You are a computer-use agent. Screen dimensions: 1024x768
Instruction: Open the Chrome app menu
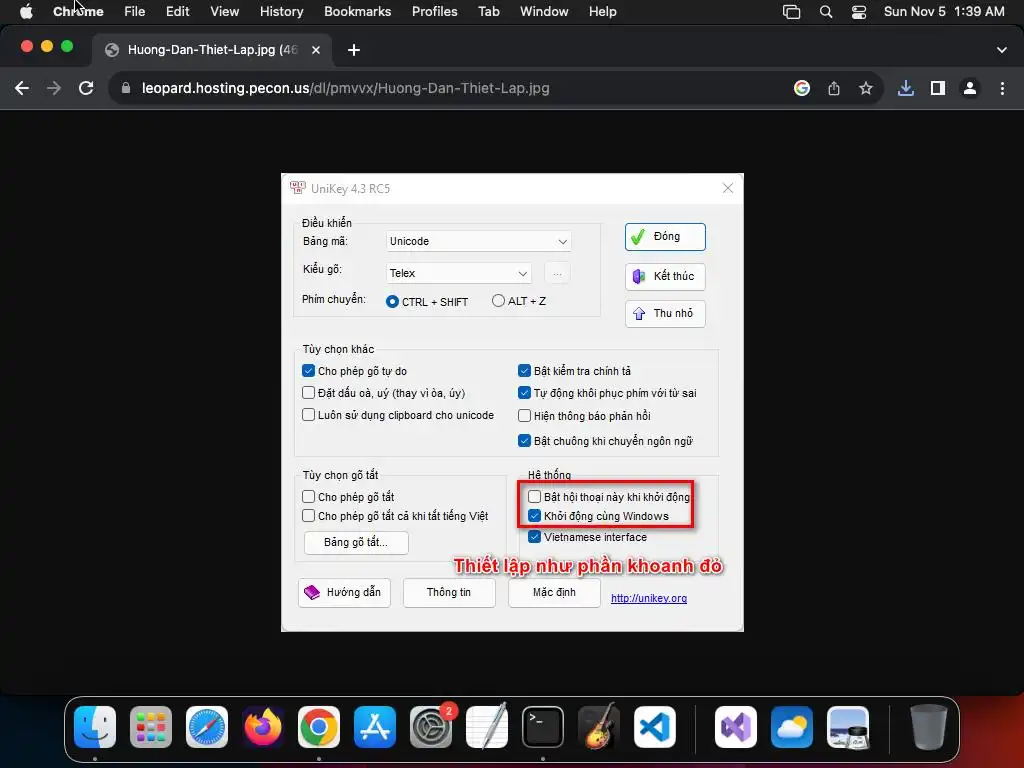coord(78,12)
